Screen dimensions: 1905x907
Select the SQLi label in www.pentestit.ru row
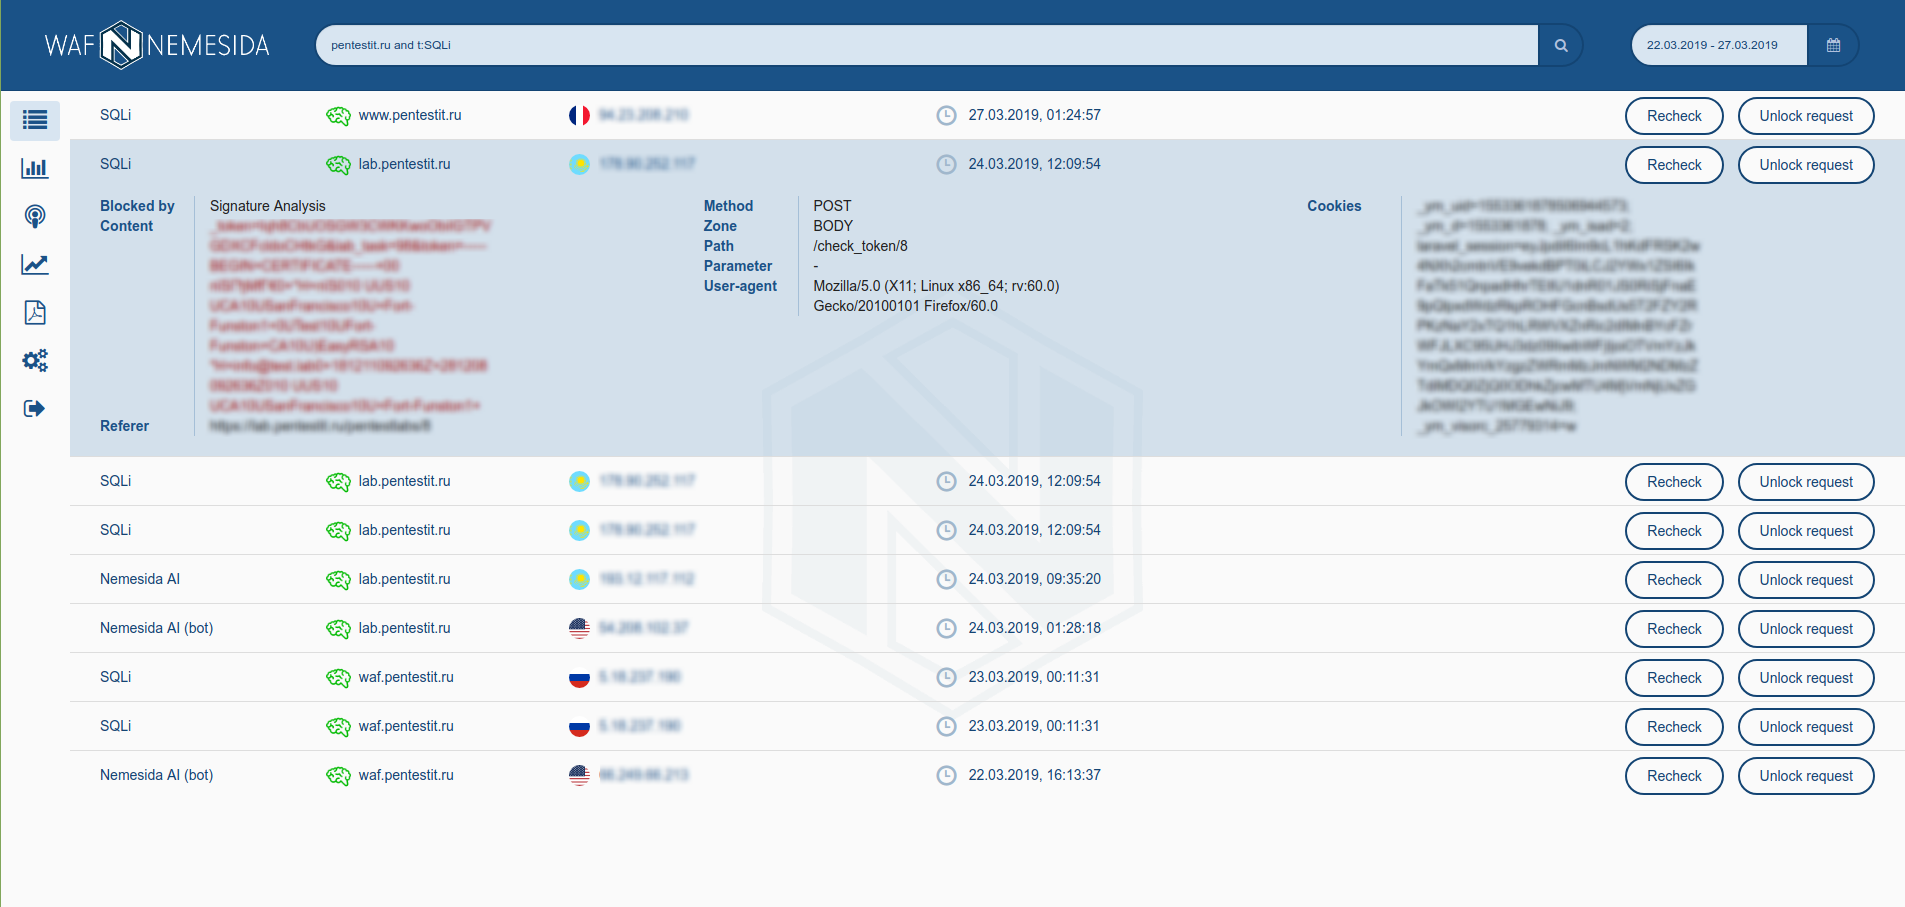116,115
